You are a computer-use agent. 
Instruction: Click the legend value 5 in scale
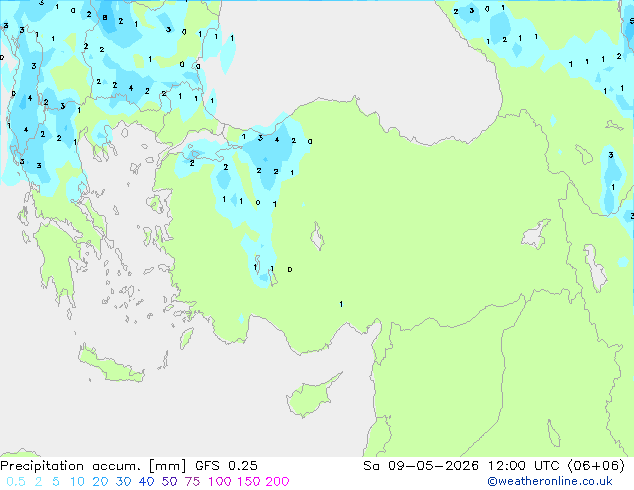point(56,482)
